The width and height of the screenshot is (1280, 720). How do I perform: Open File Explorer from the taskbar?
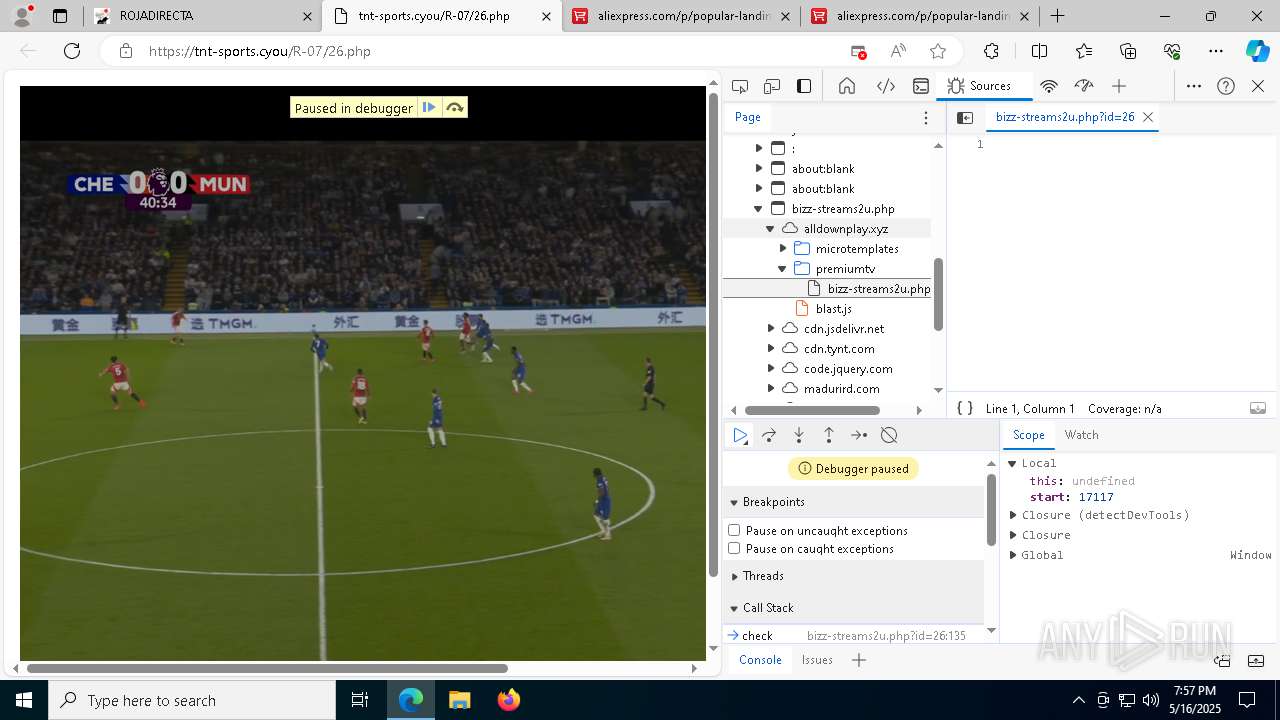click(460, 700)
